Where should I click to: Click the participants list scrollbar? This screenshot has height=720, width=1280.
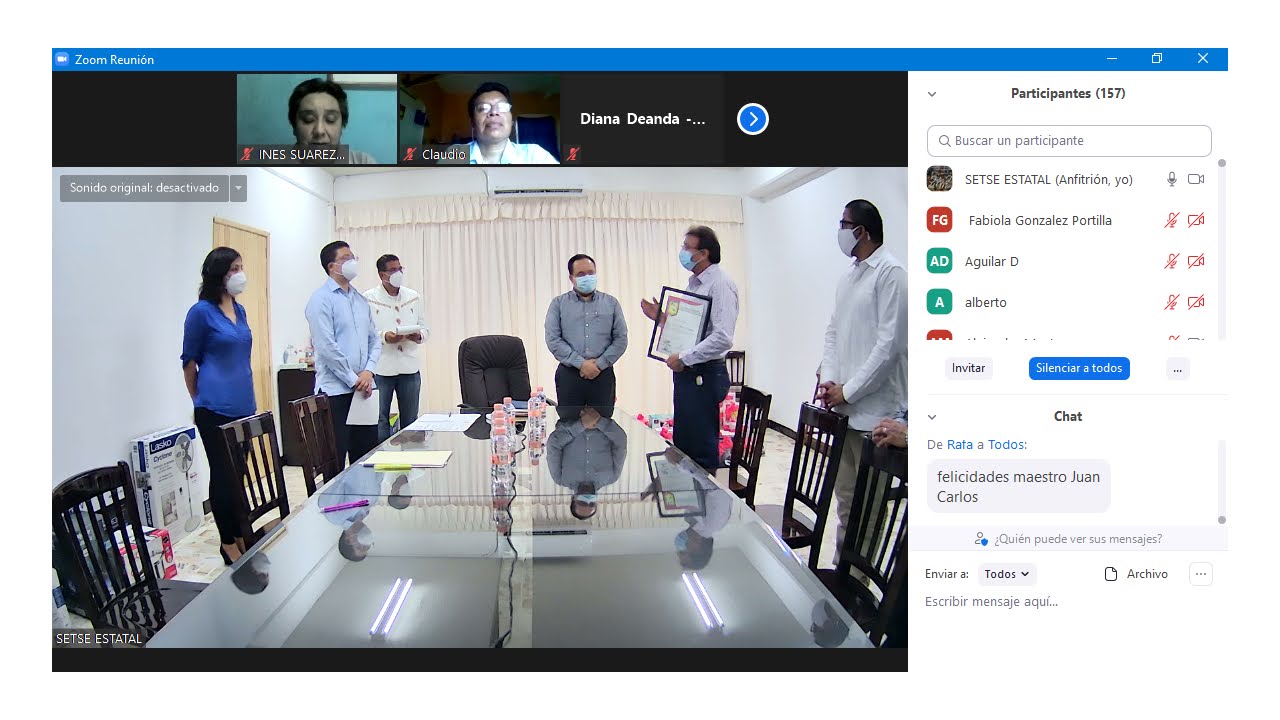point(1222,250)
